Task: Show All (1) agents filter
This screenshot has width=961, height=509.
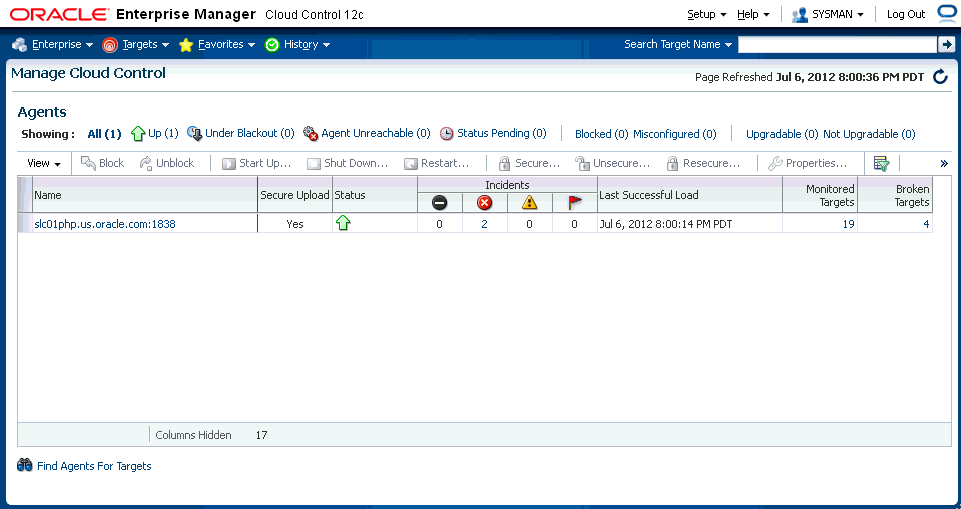Action: pos(104,134)
